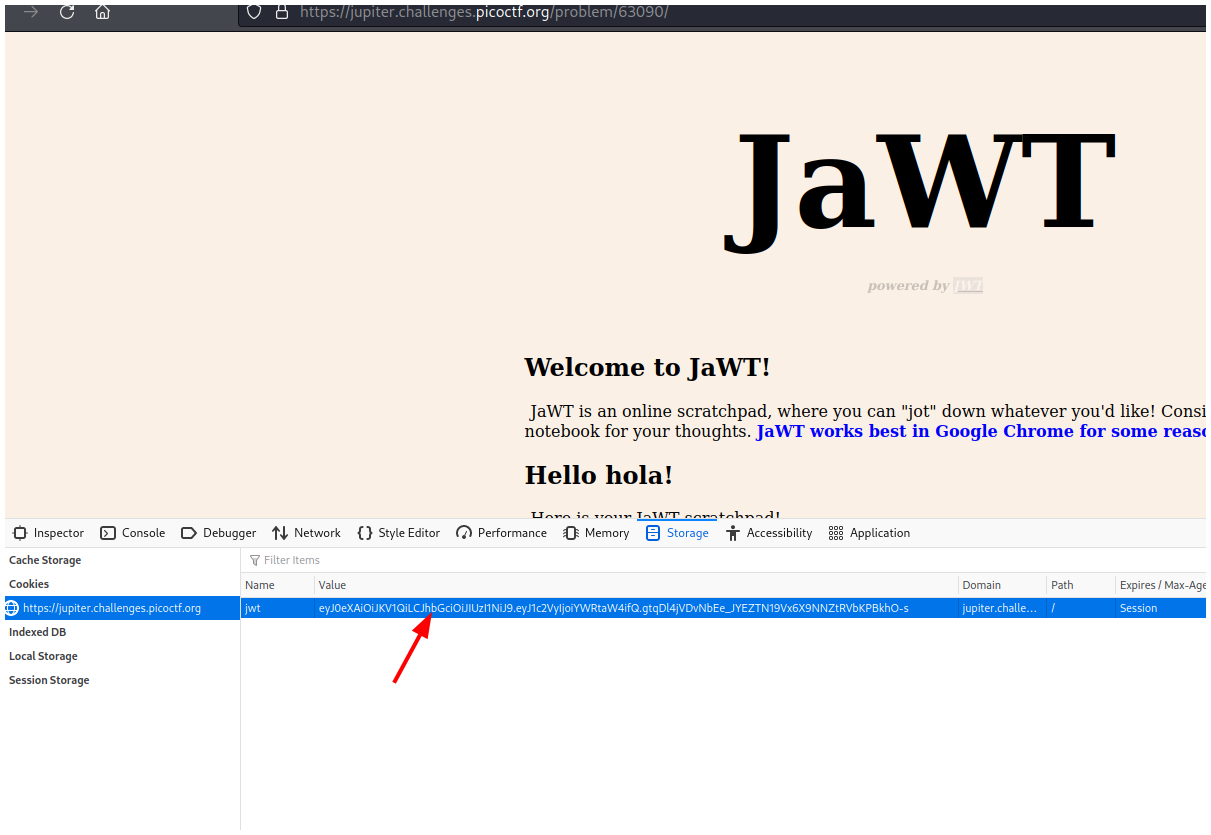Open the Memory panel
The width and height of the screenshot is (1211, 835).
(x=597, y=533)
